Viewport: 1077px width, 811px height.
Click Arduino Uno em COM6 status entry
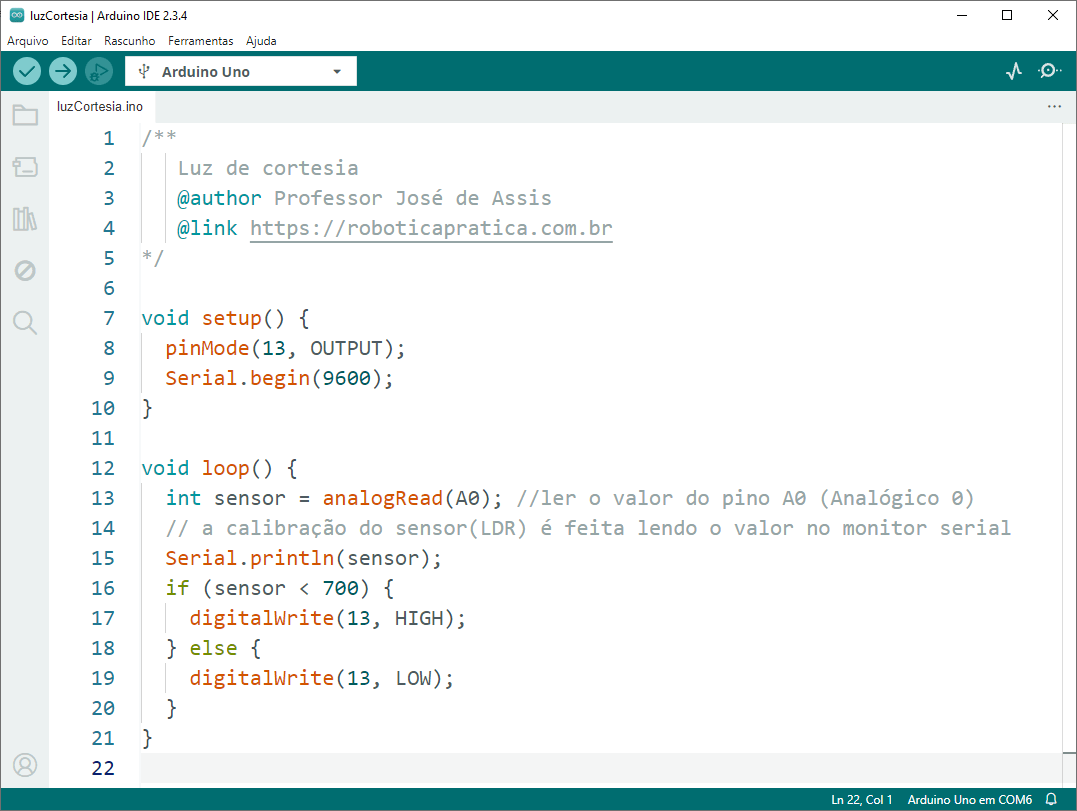tap(969, 799)
